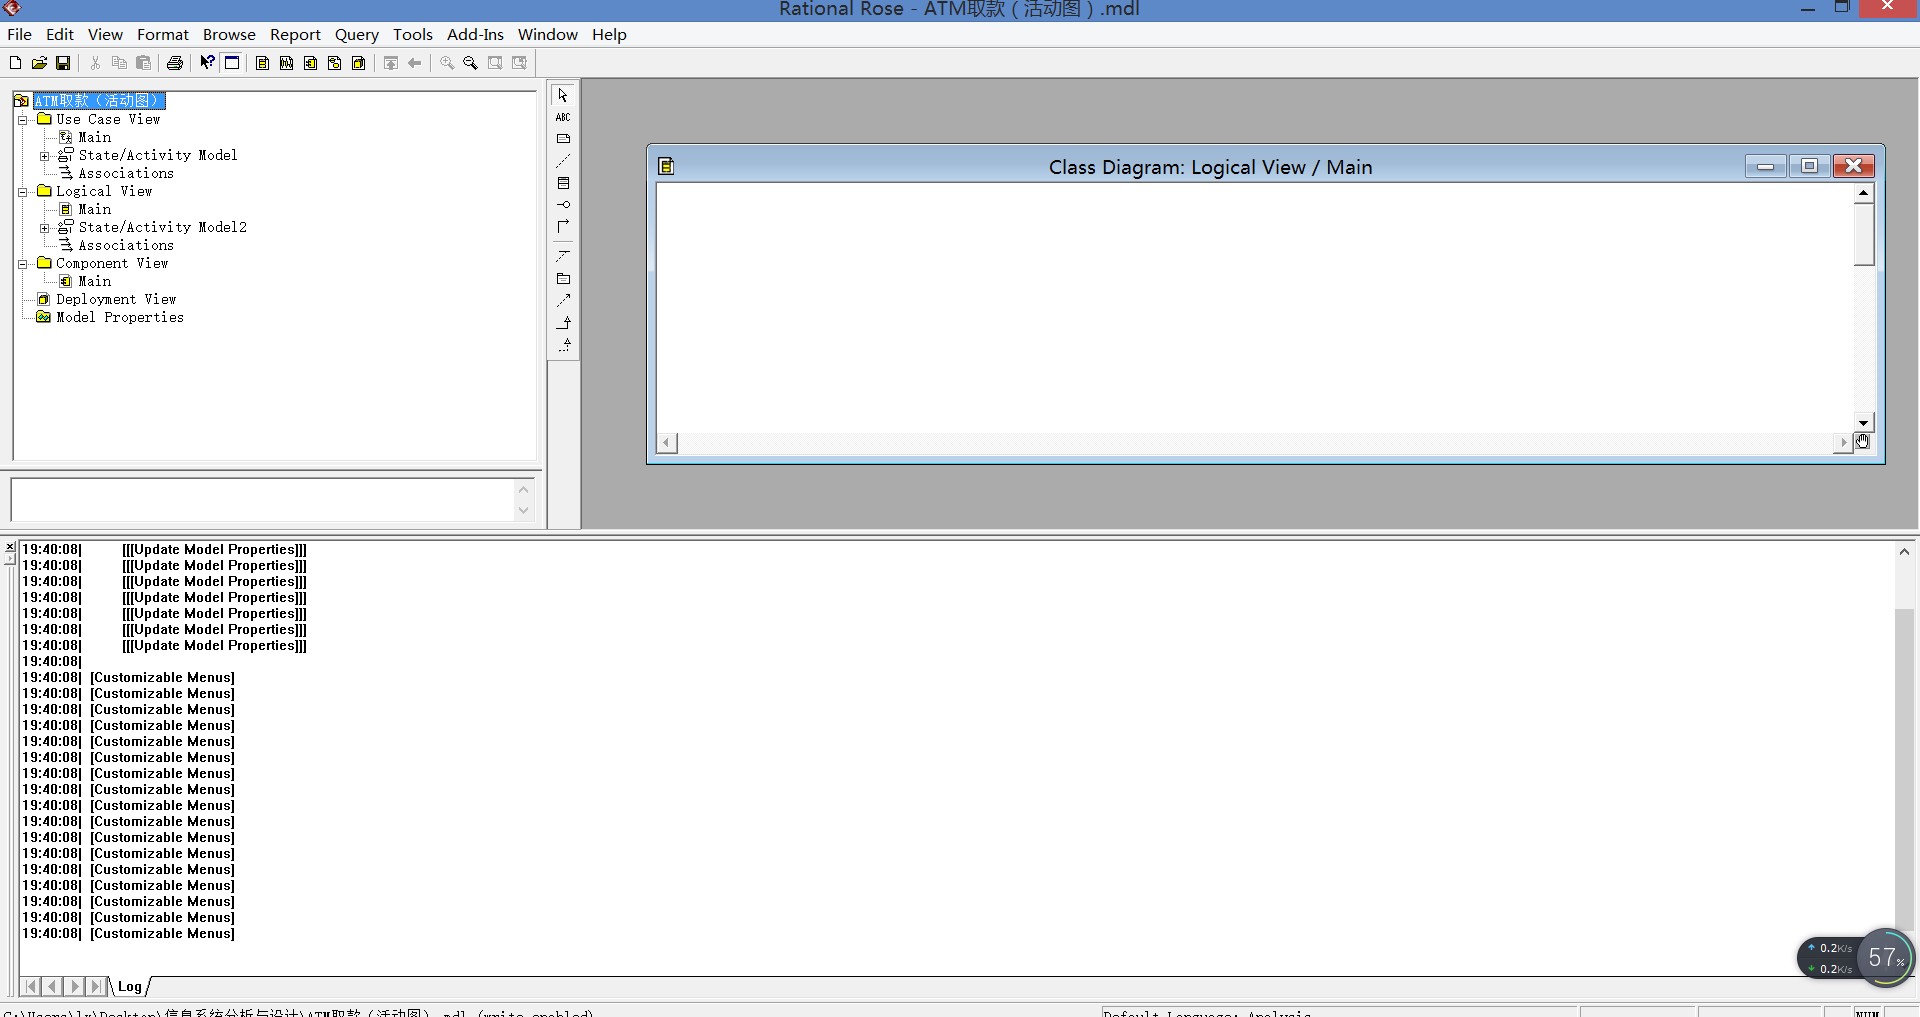Viewport: 1920px width, 1017px height.
Task: Select the Generalization arrow tool
Action: (x=564, y=322)
